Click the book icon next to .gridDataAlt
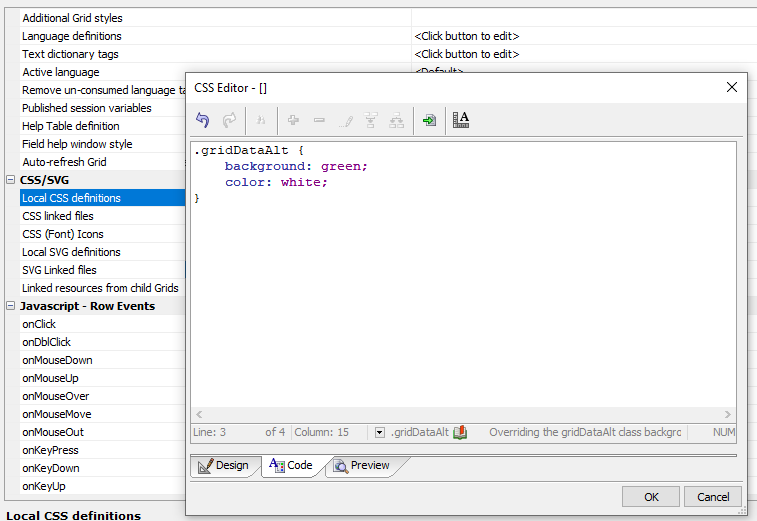This screenshot has width=757, height=521. point(460,432)
